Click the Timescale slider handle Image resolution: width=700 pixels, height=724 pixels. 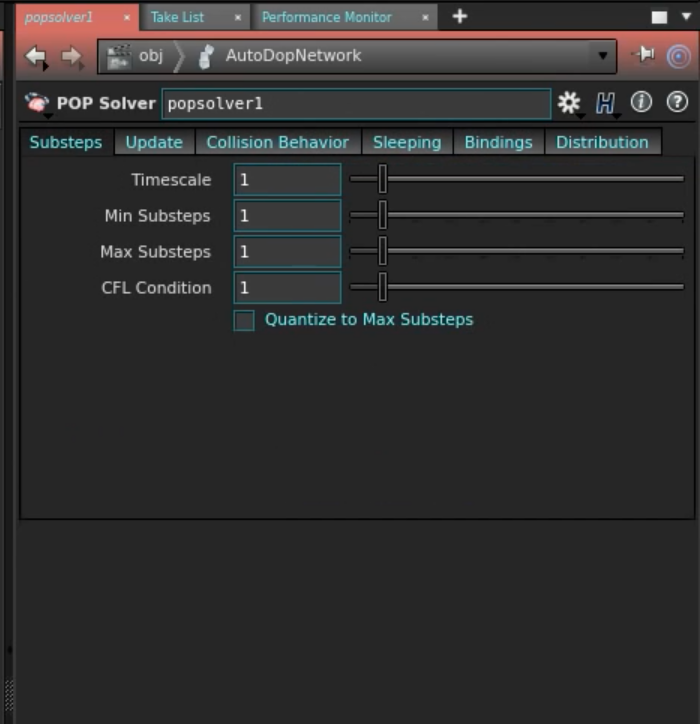(382, 179)
